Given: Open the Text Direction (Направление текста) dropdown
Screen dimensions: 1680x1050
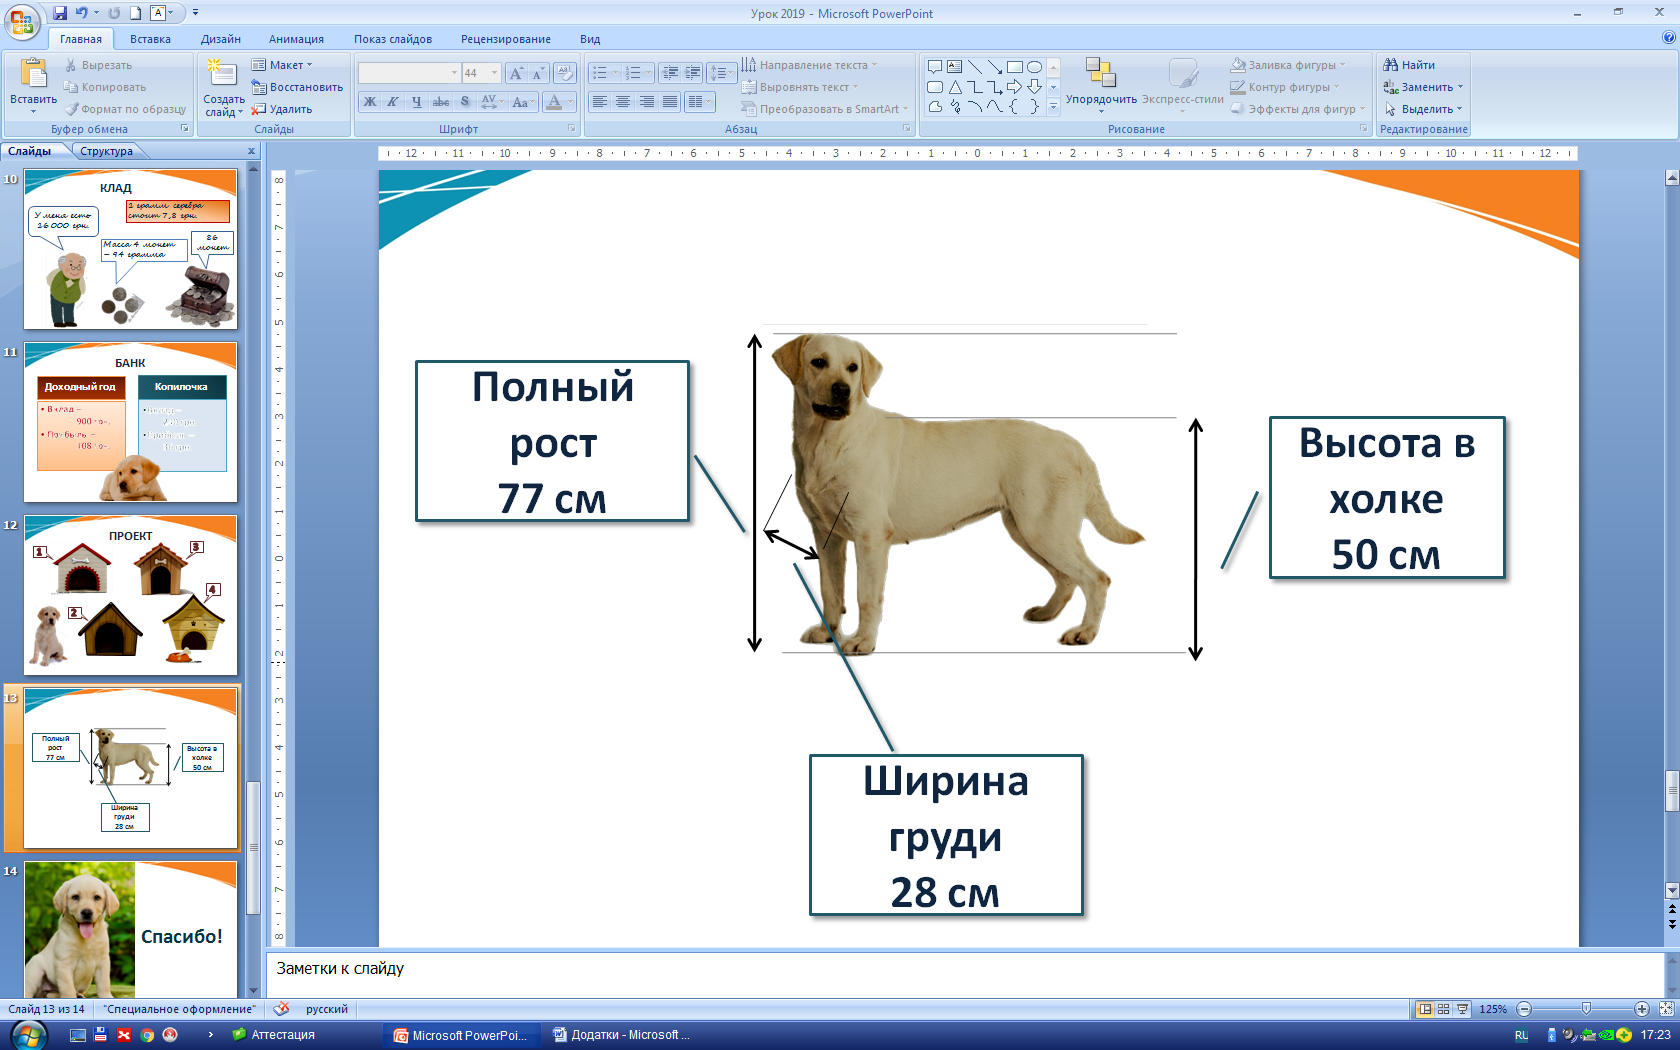Looking at the screenshot, I should coord(809,65).
